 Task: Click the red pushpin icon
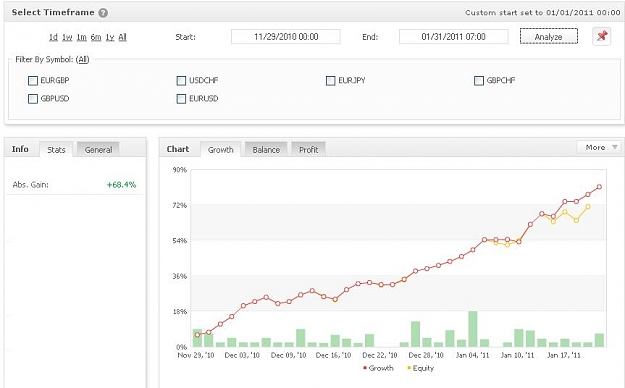(x=601, y=36)
